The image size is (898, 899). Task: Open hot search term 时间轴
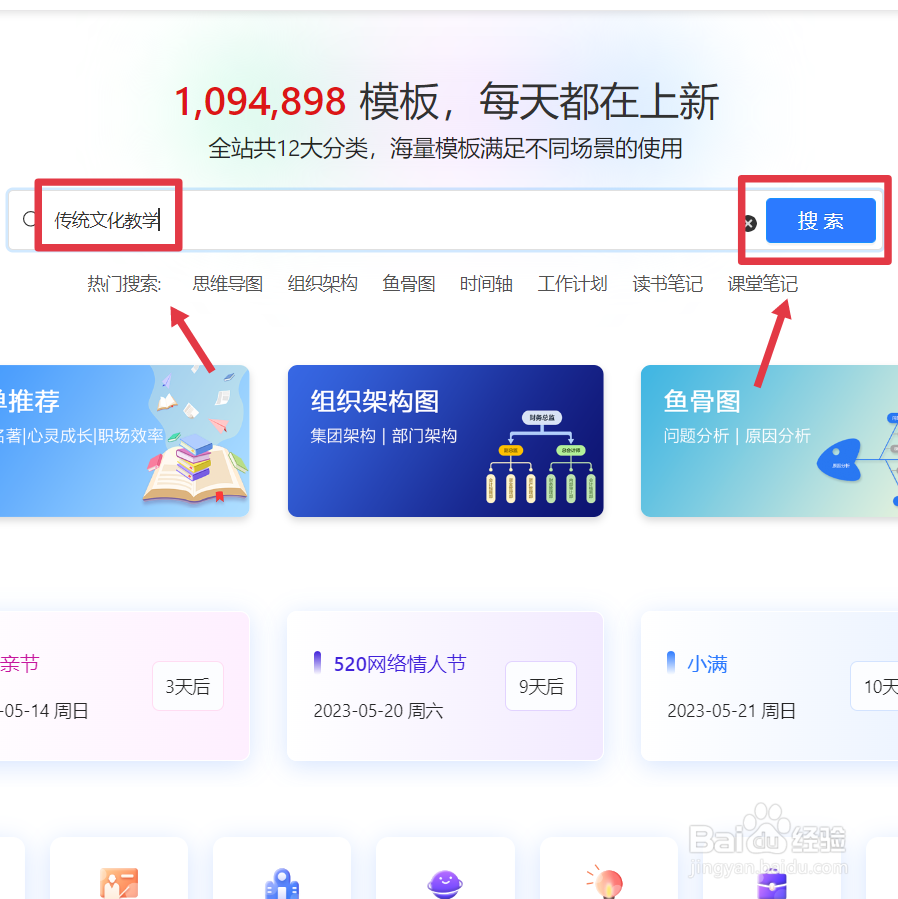[x=486, y=283]
